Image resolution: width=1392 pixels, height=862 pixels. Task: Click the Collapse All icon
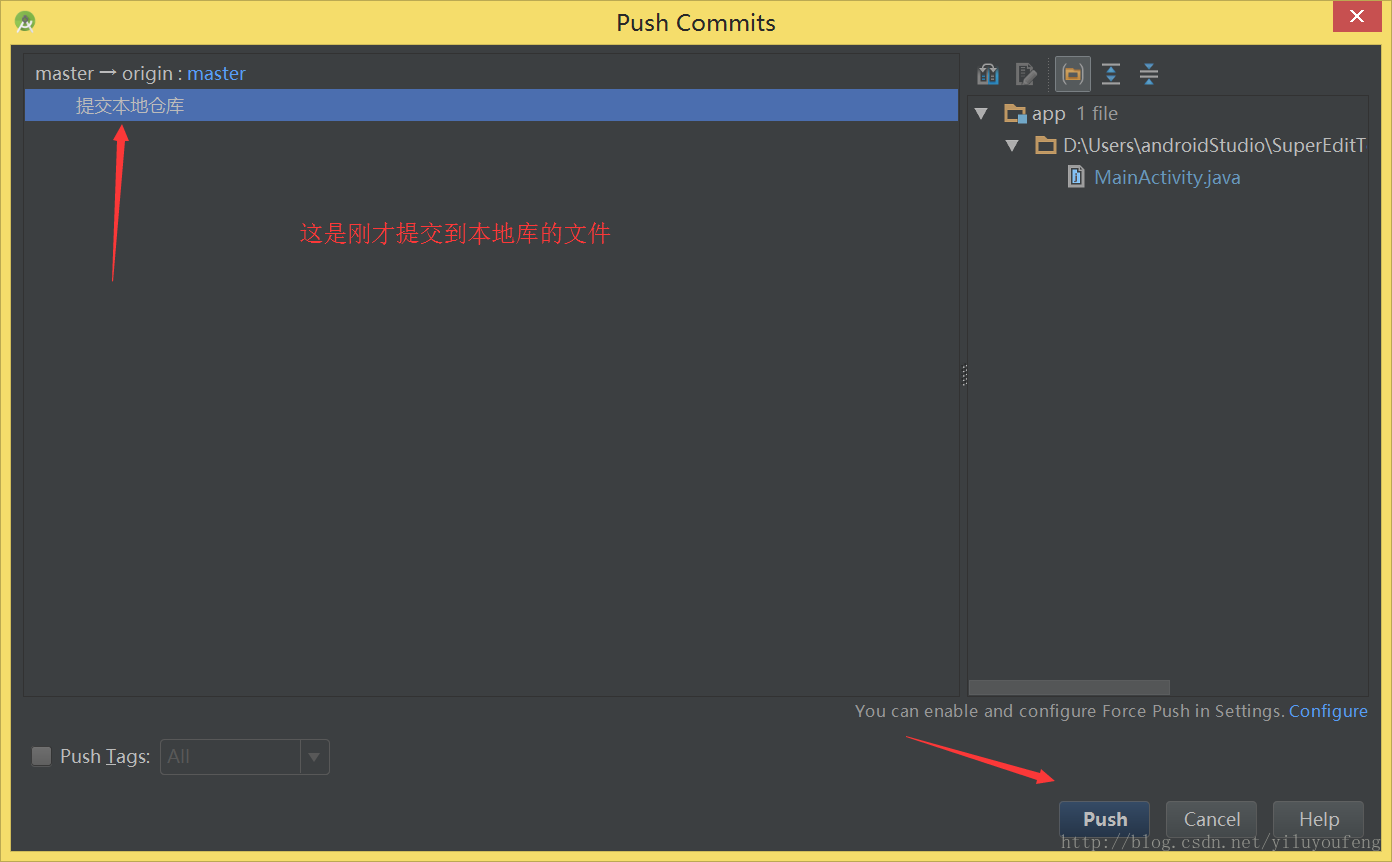(x=1149, y=74)
